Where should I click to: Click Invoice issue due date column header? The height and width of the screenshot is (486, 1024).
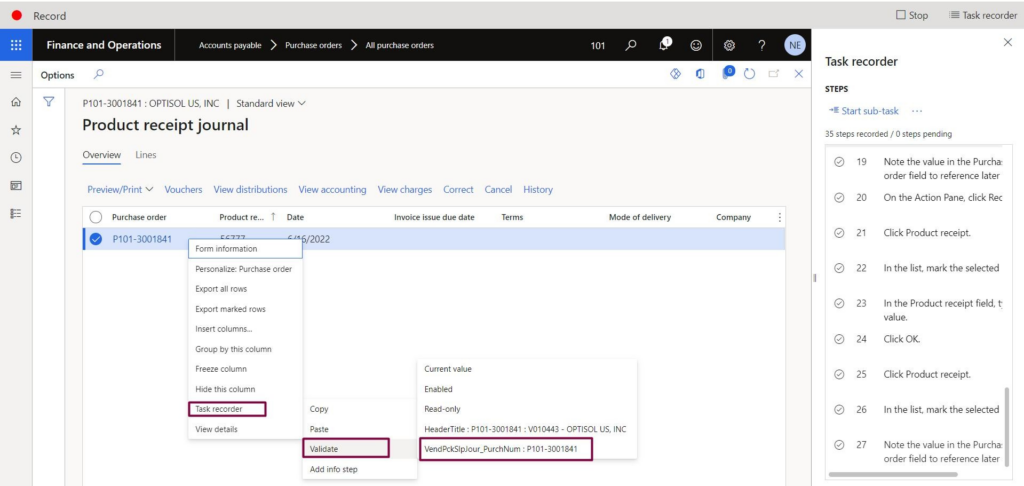click(x=434, y=218)
